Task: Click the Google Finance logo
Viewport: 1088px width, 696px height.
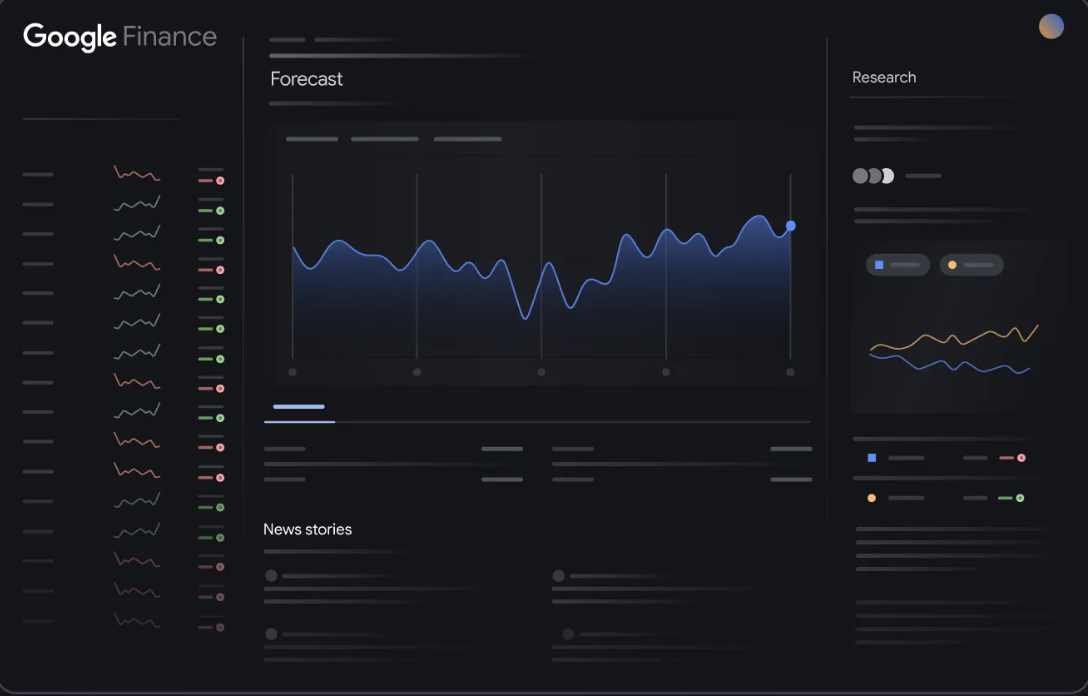Action: pos(119,36)
